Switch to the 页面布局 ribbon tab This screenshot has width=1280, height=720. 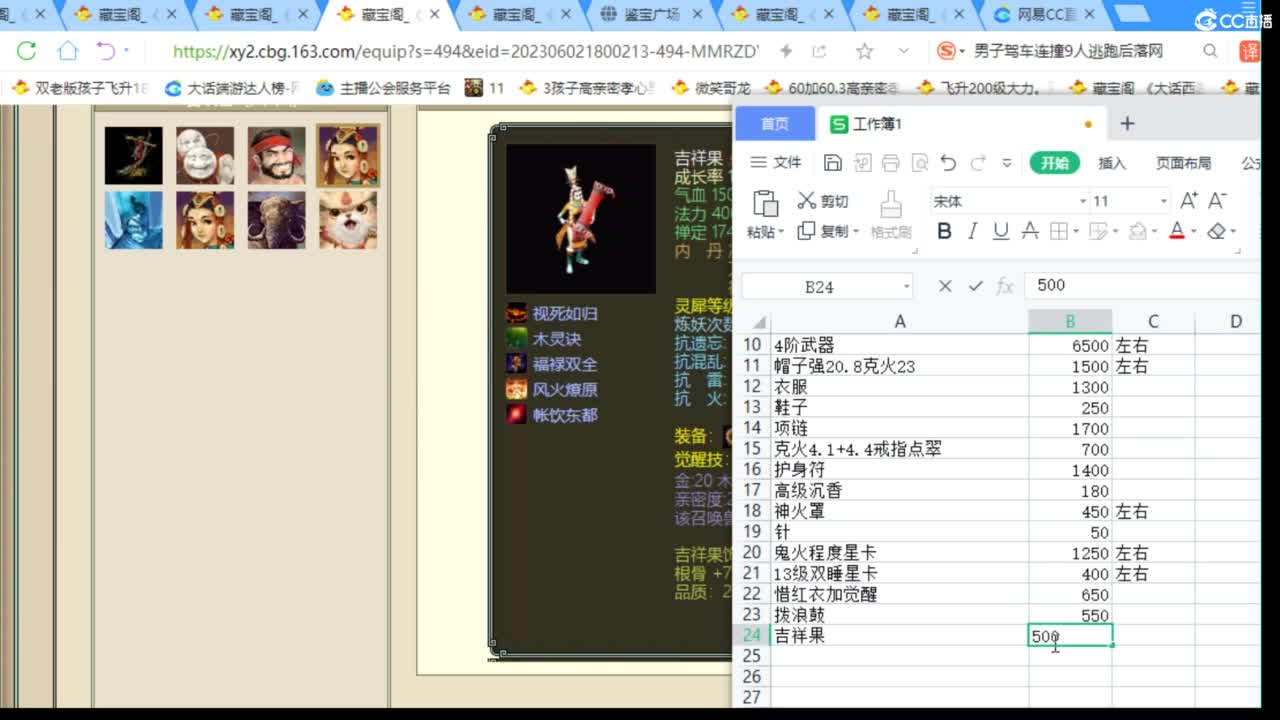[x=1183, y=163]
